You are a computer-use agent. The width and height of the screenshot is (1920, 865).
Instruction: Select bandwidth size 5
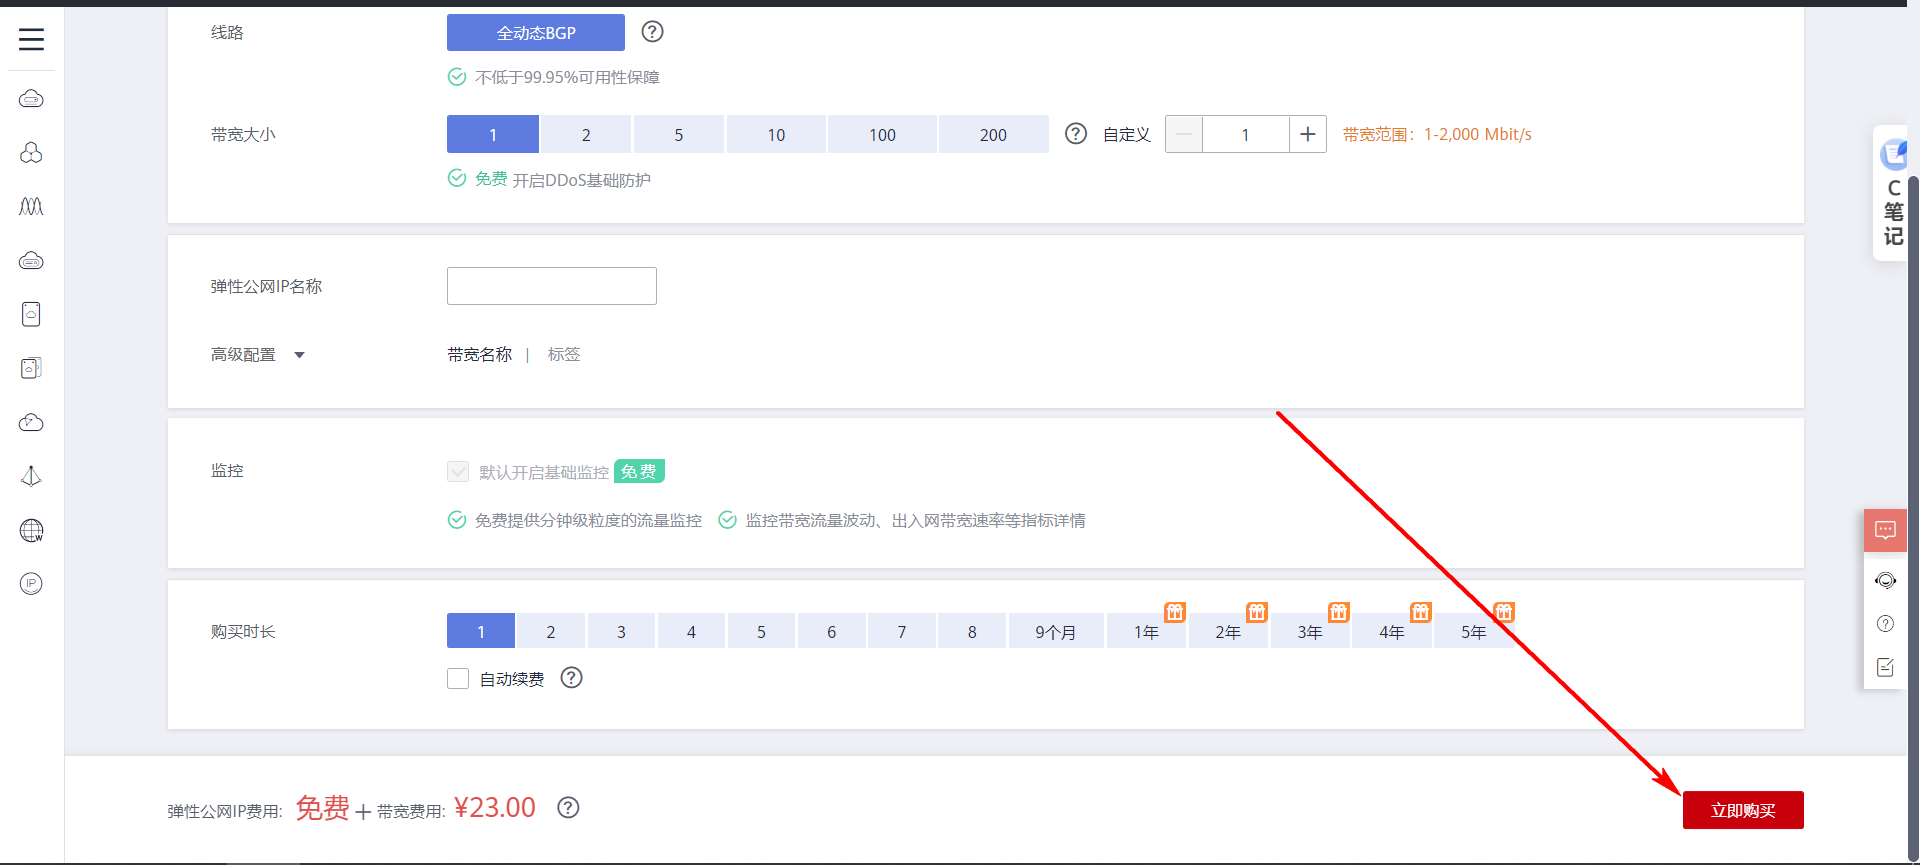[x=679, y=134]
